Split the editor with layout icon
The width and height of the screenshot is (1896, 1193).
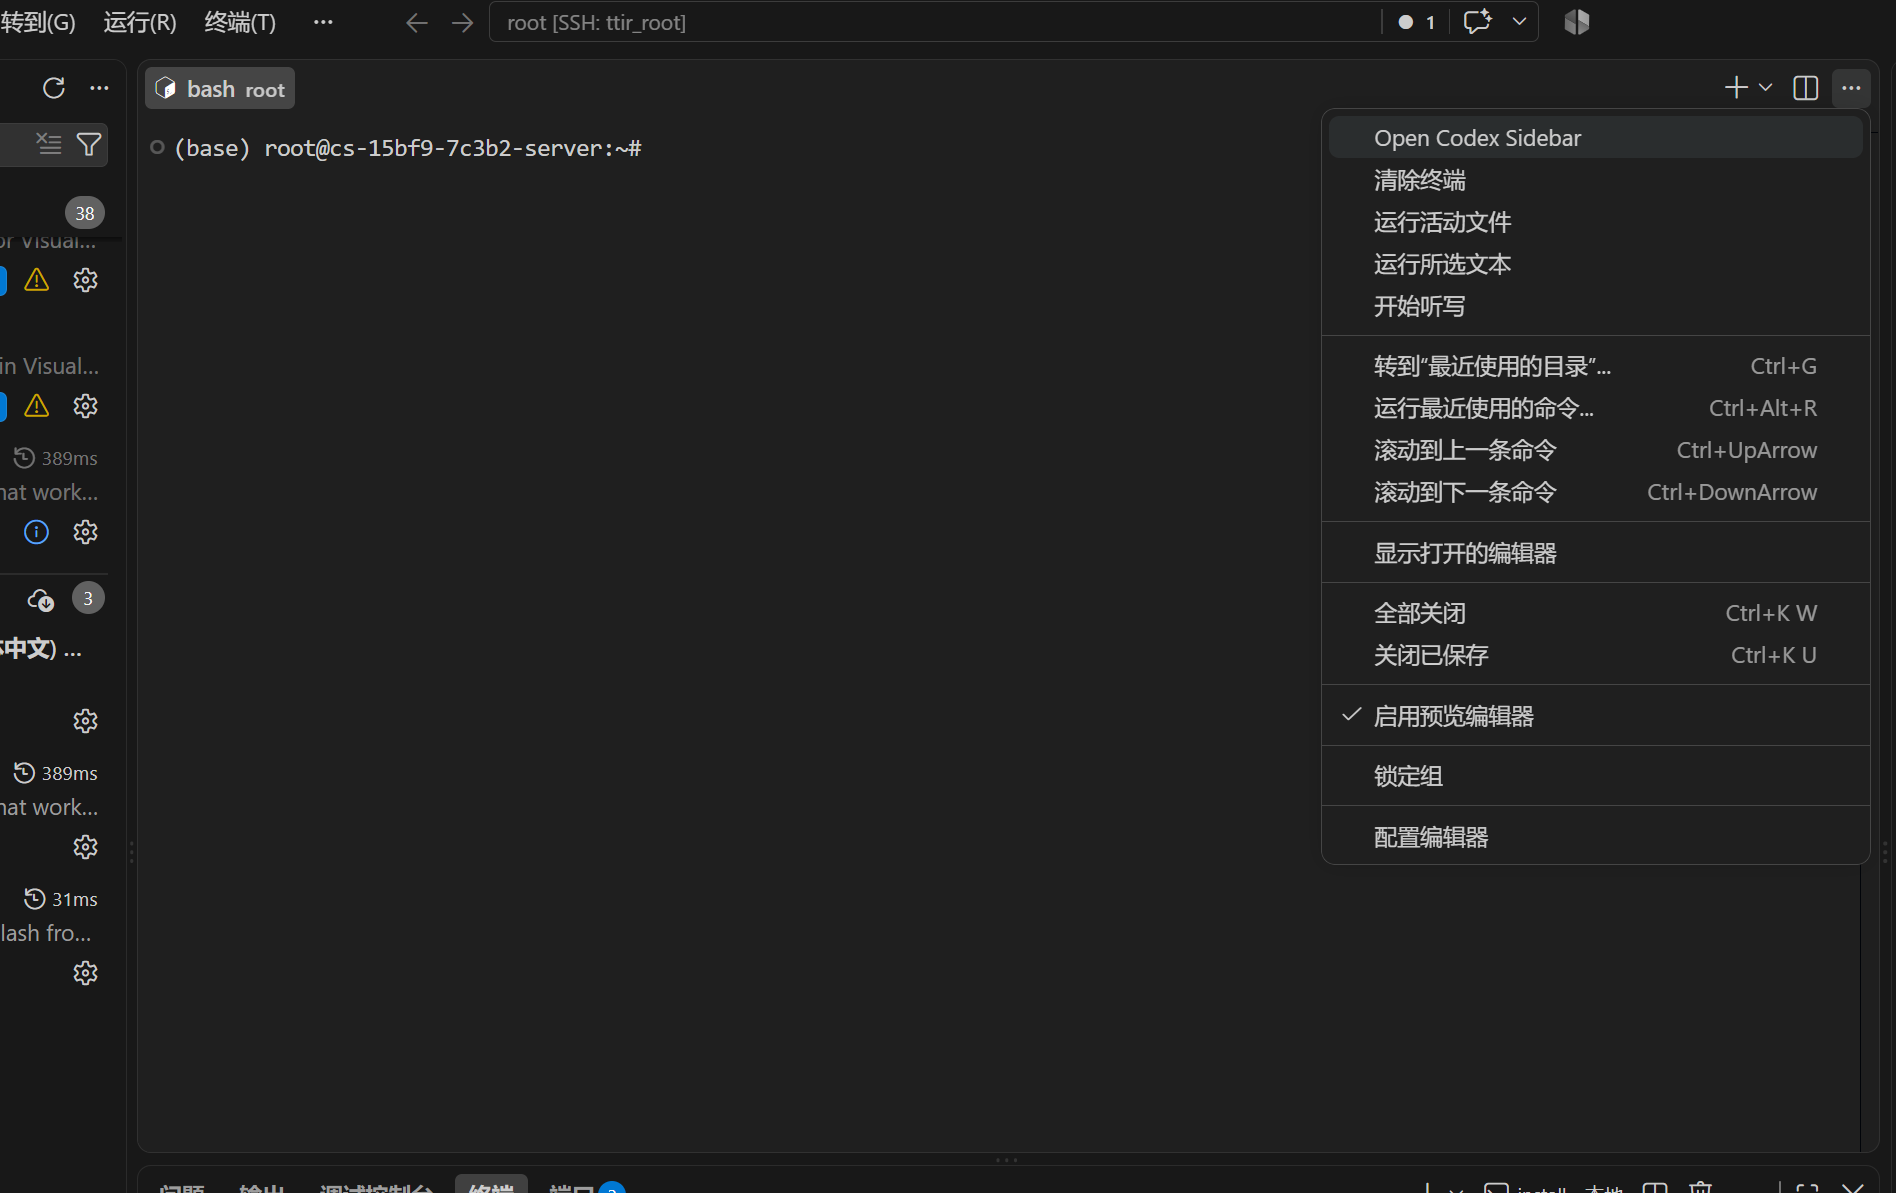tap(1806, 88)
